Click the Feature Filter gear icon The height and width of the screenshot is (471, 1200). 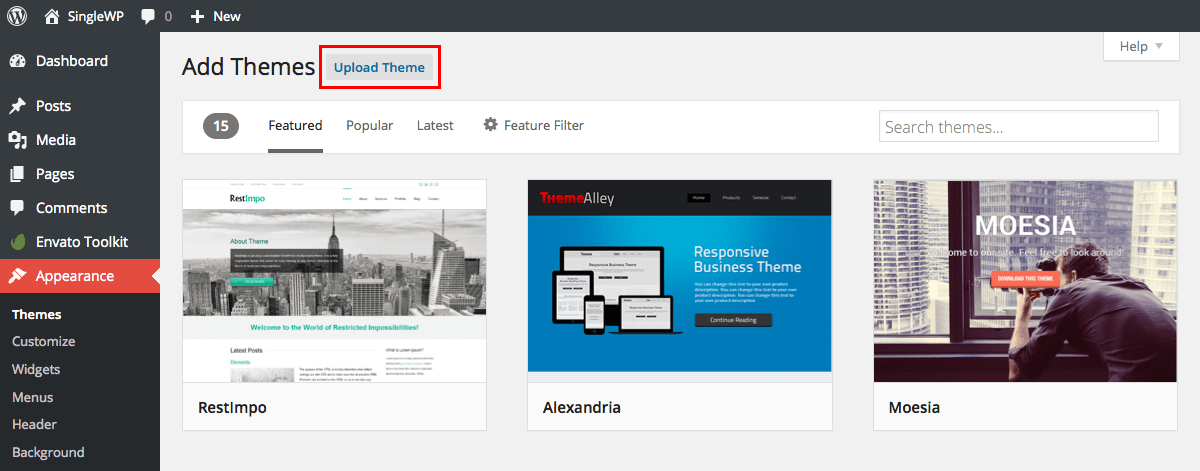point(490,125)
